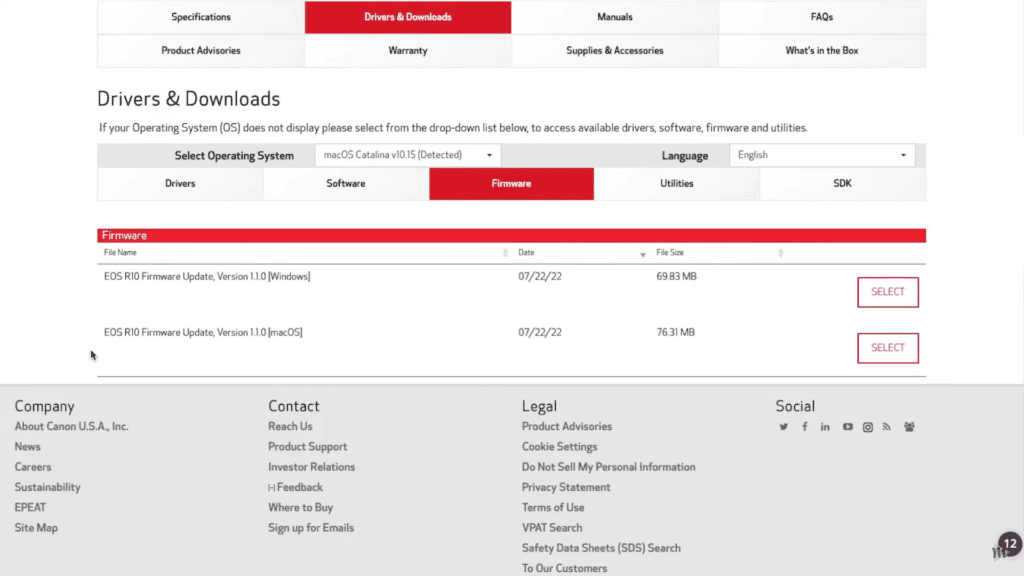Open Do Not Sell My Personal Information
1024x576 pixels.
609,467
